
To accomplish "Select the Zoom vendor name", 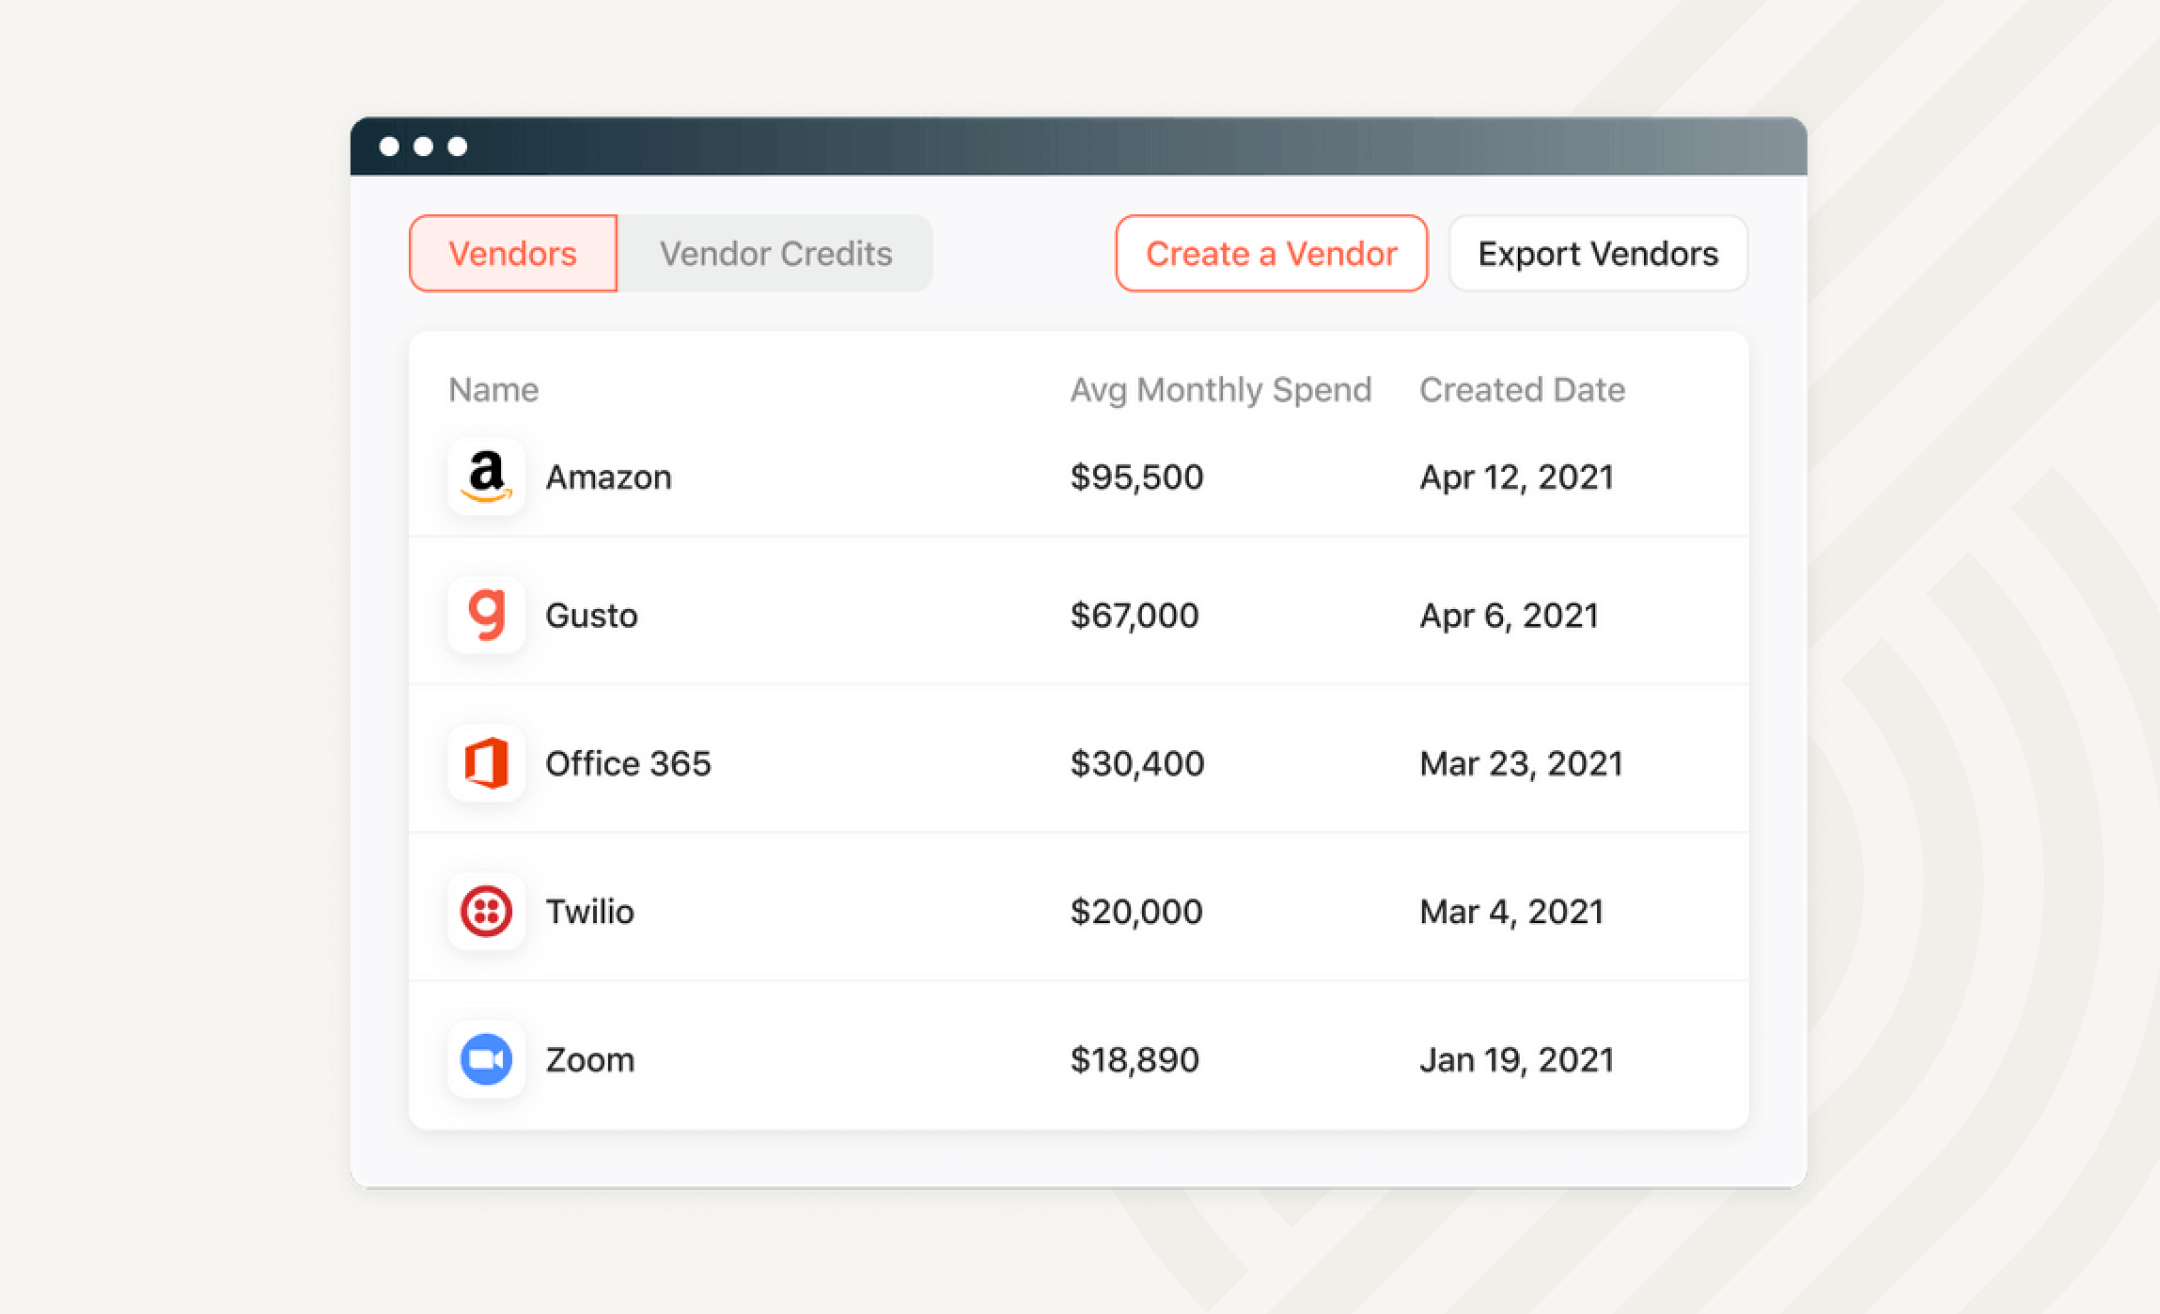I will pyautogui.click(x=590, y=1059).
